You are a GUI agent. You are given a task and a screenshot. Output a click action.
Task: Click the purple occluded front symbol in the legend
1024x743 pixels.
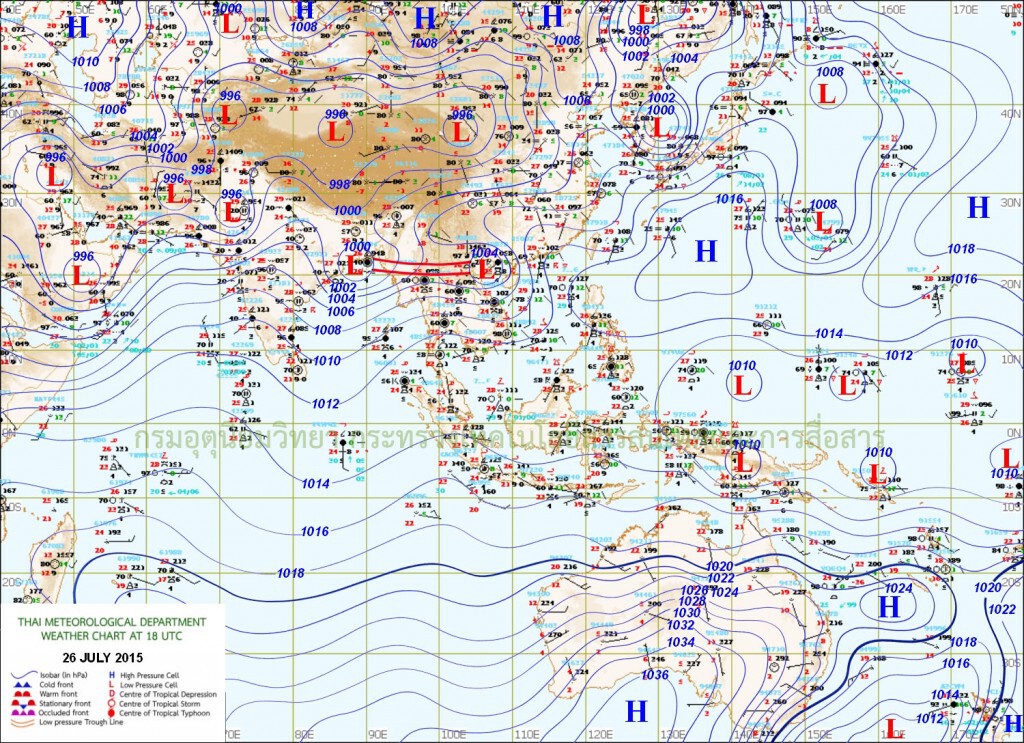[24, 712]
